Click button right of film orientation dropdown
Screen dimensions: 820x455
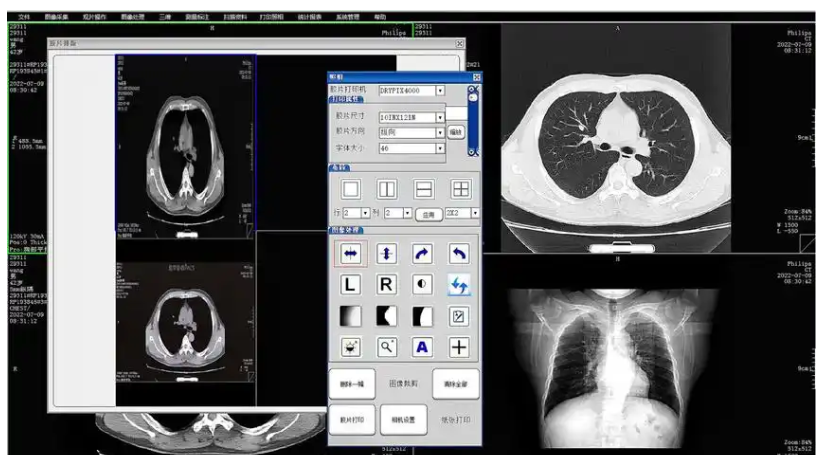pyautogui.click(x=456, y=132)
